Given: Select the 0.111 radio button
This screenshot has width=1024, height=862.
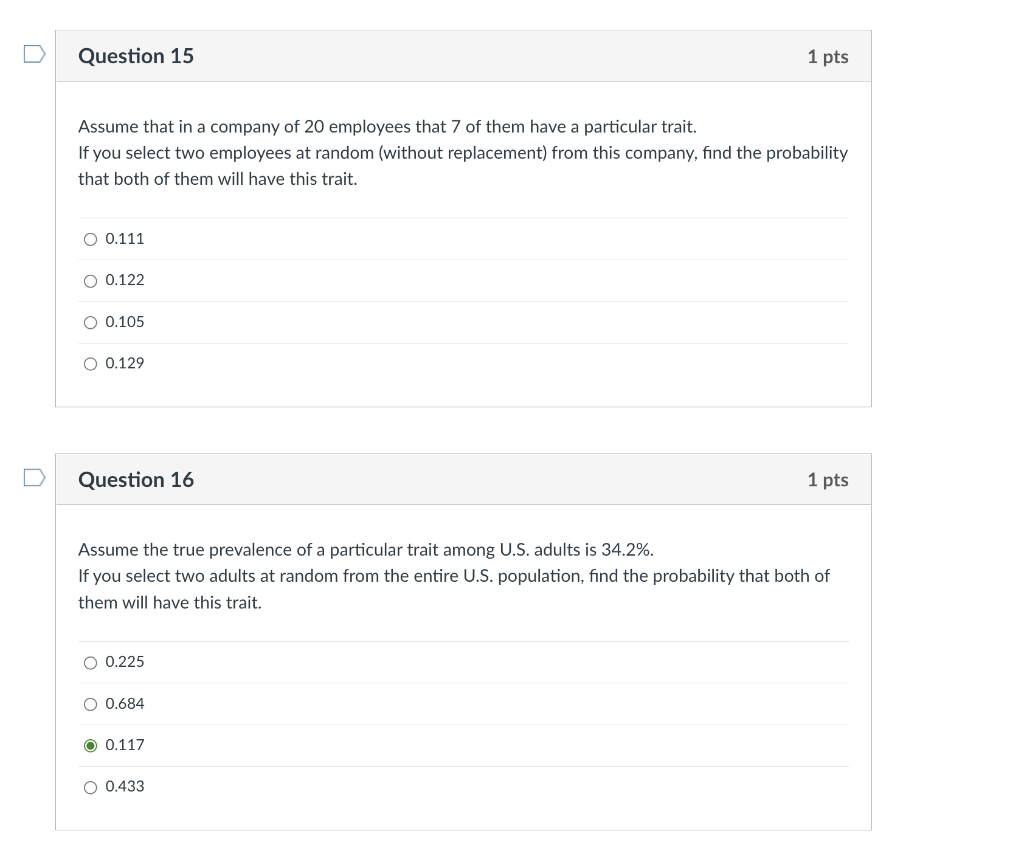Looking at the screenshot, I should point(91,239).
